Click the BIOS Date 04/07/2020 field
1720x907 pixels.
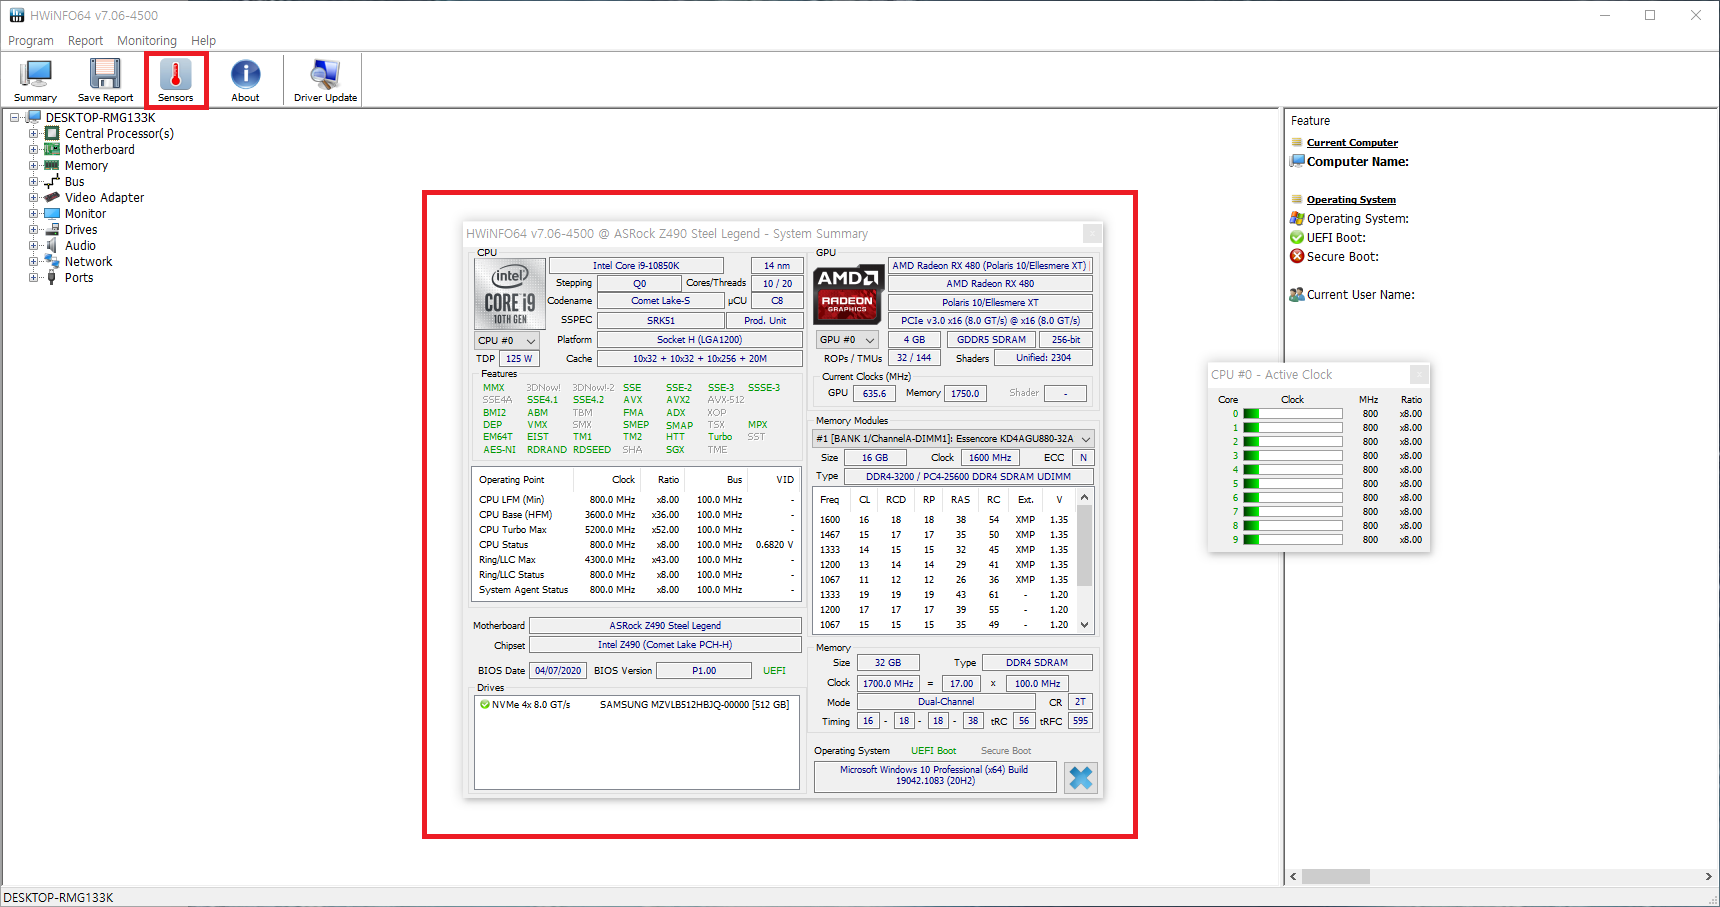[558, 670]
